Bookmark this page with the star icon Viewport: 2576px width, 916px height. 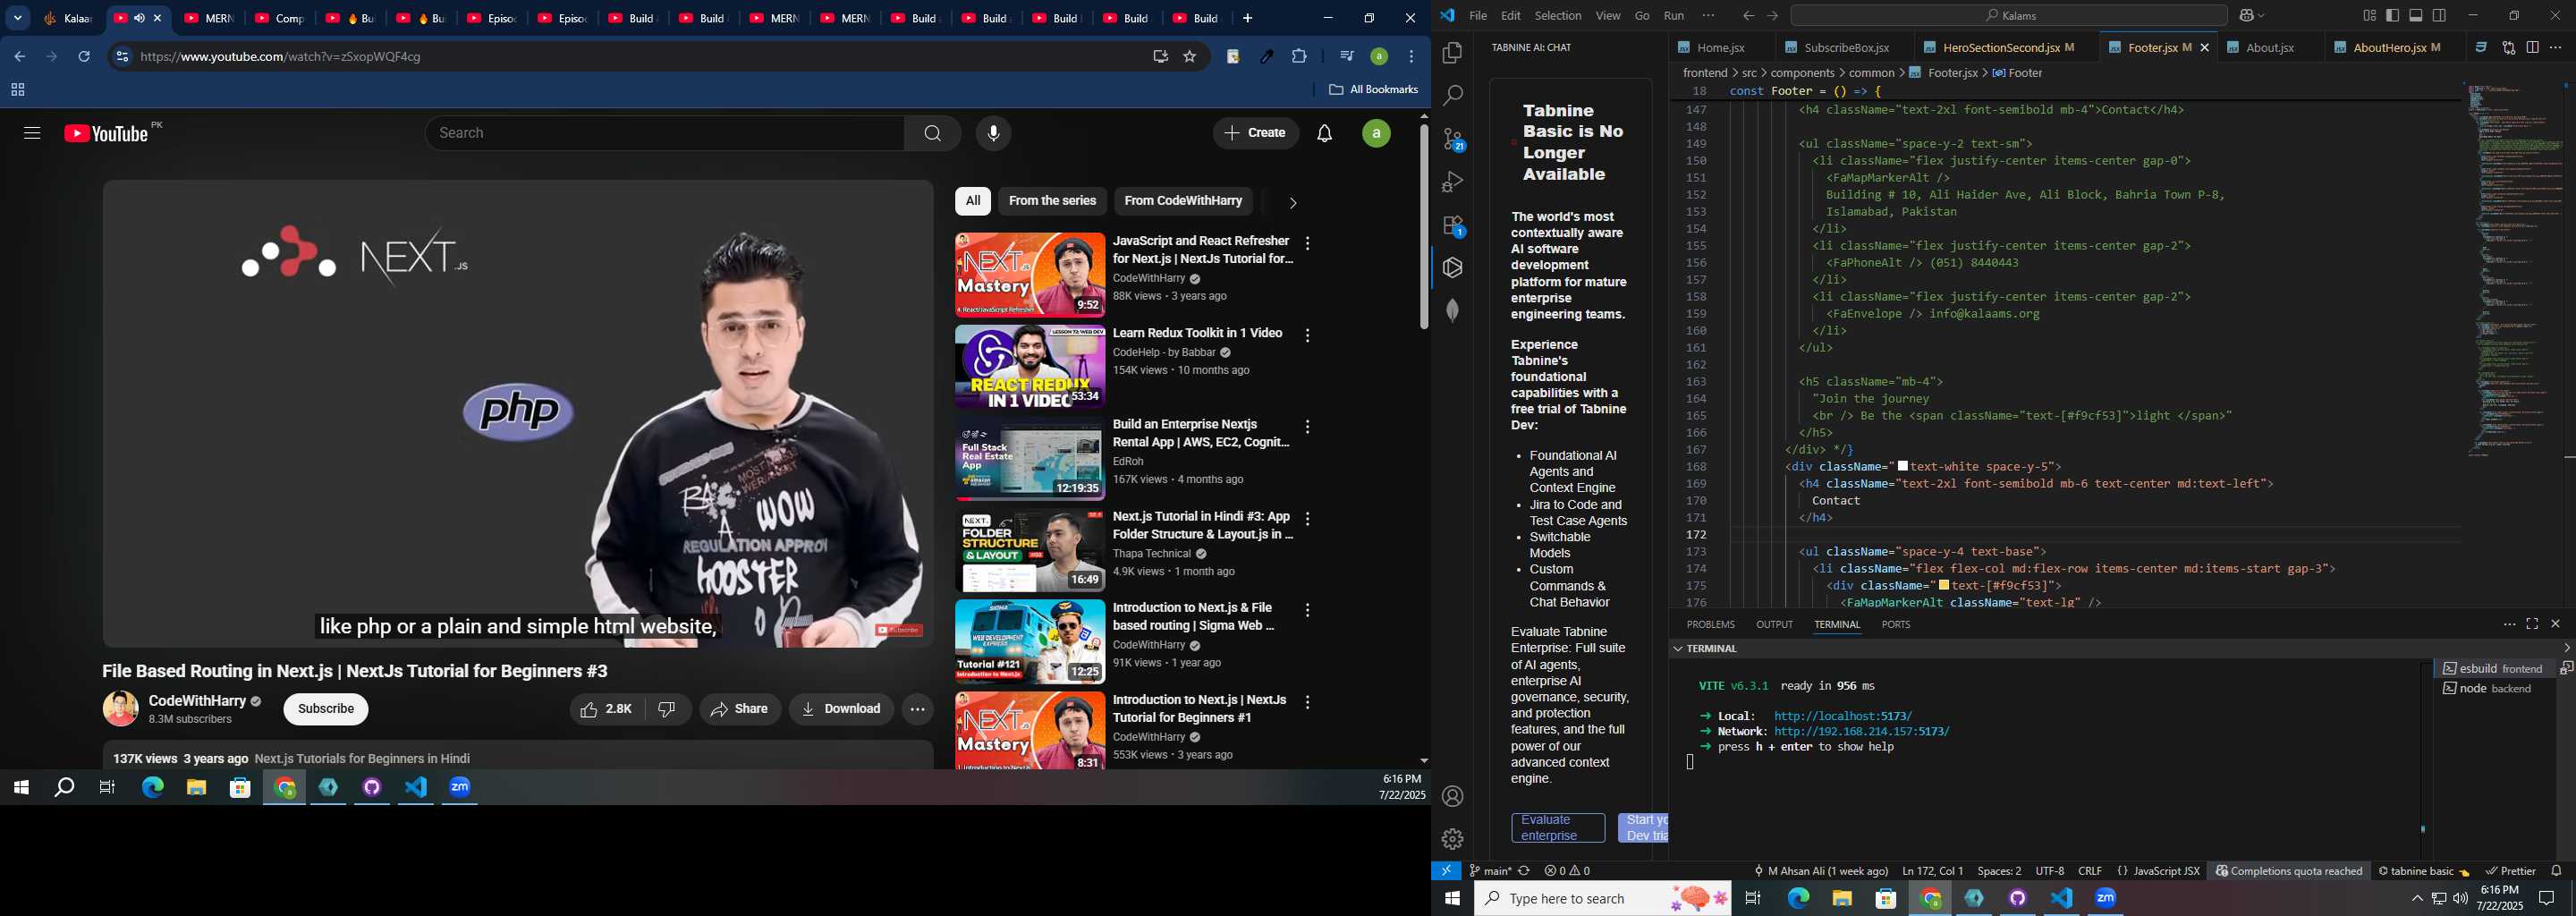coord(1189,57)
